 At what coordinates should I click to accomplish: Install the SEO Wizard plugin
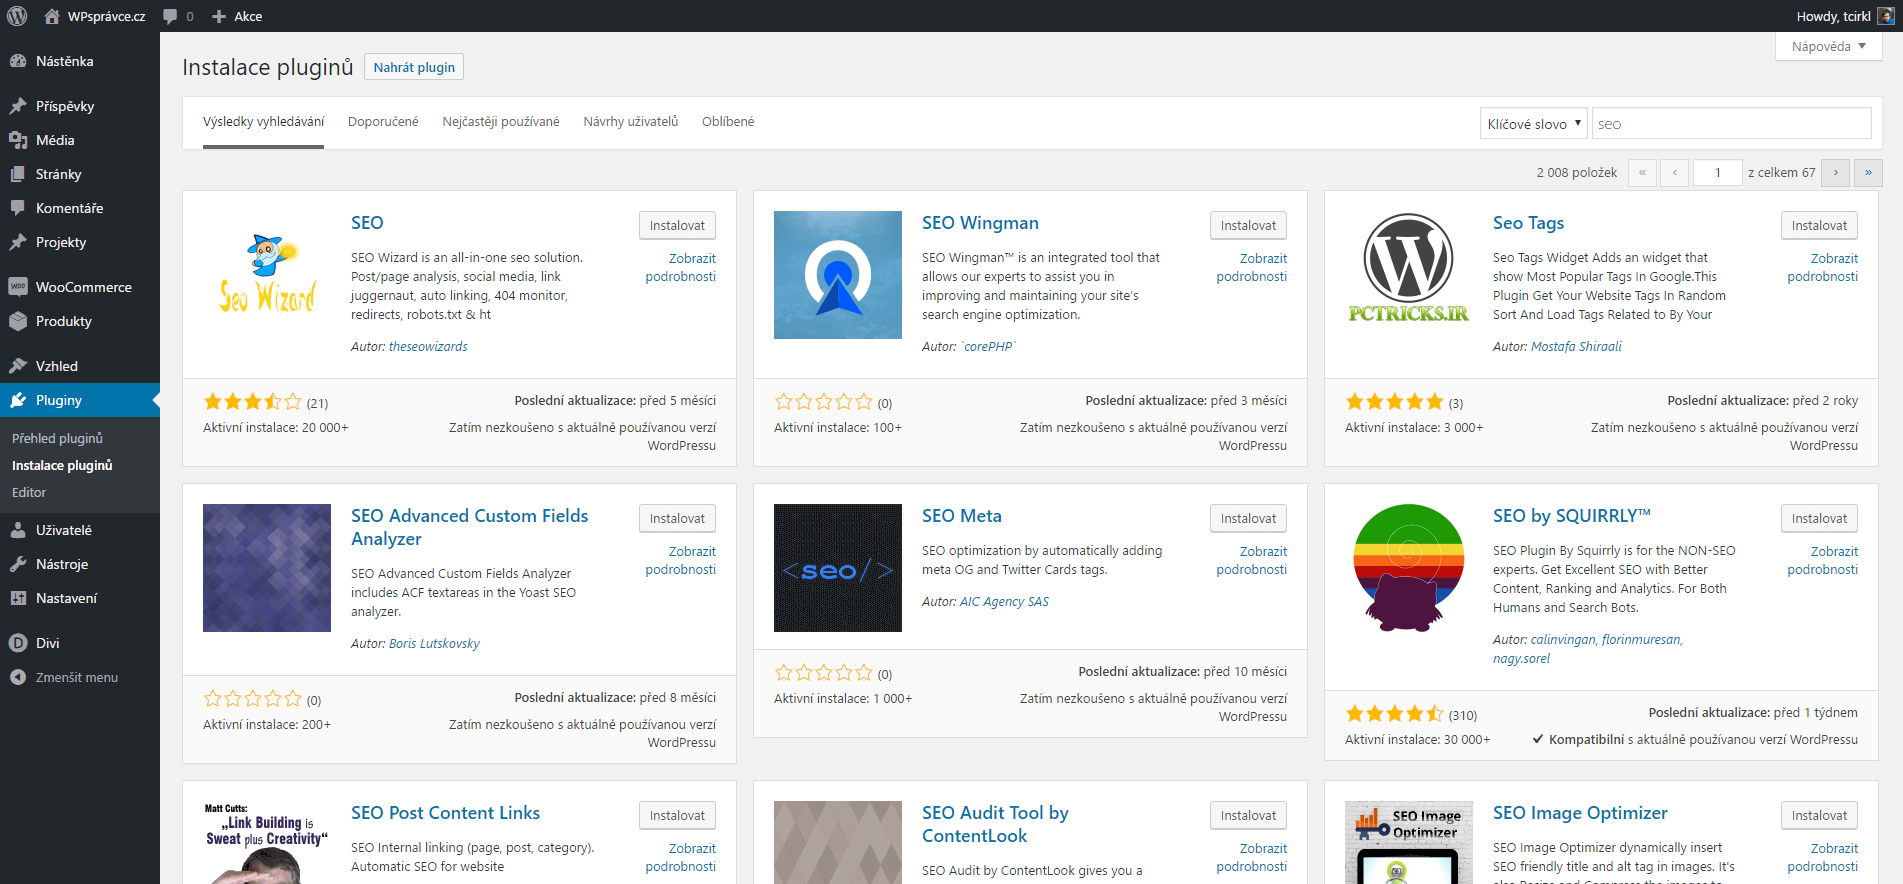[677, 225]
